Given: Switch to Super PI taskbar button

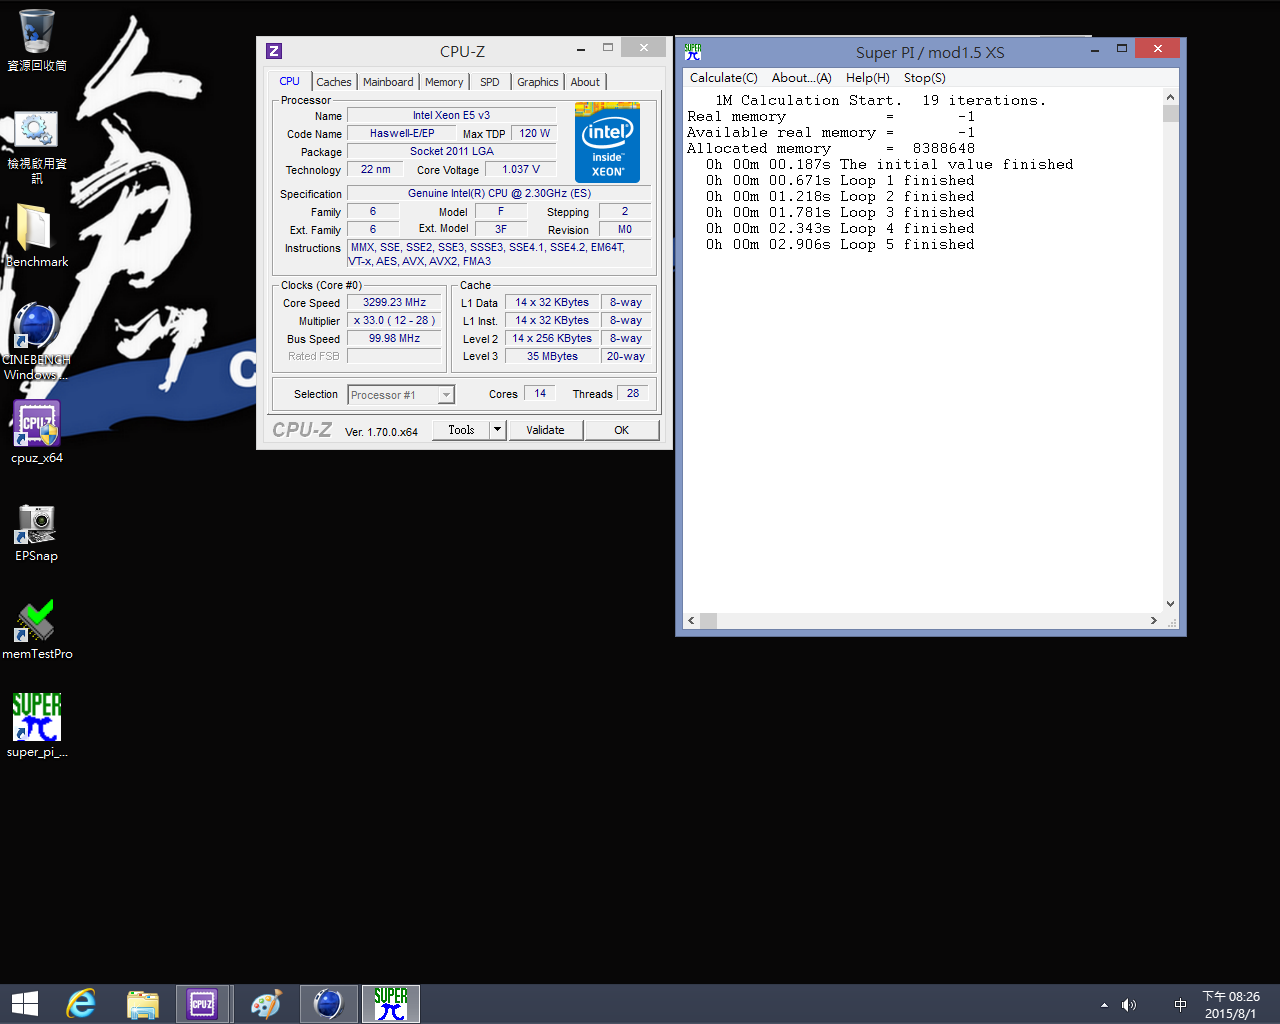Looking at the screenshot, I should [x=390, y=1004].
